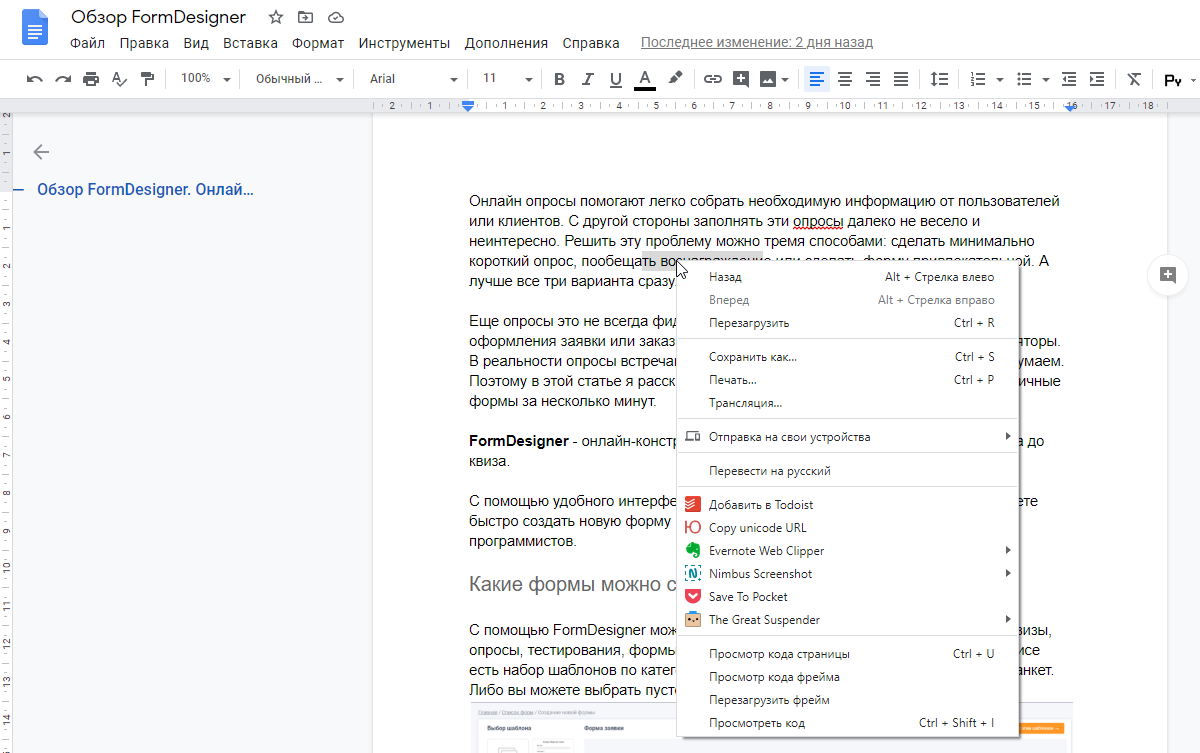Toggle bold formatting
1200x753 pixels.
pos(559,79)
